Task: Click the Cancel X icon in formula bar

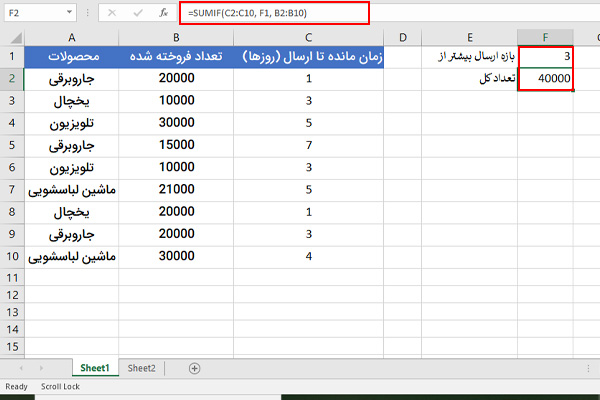Action: 111,15
